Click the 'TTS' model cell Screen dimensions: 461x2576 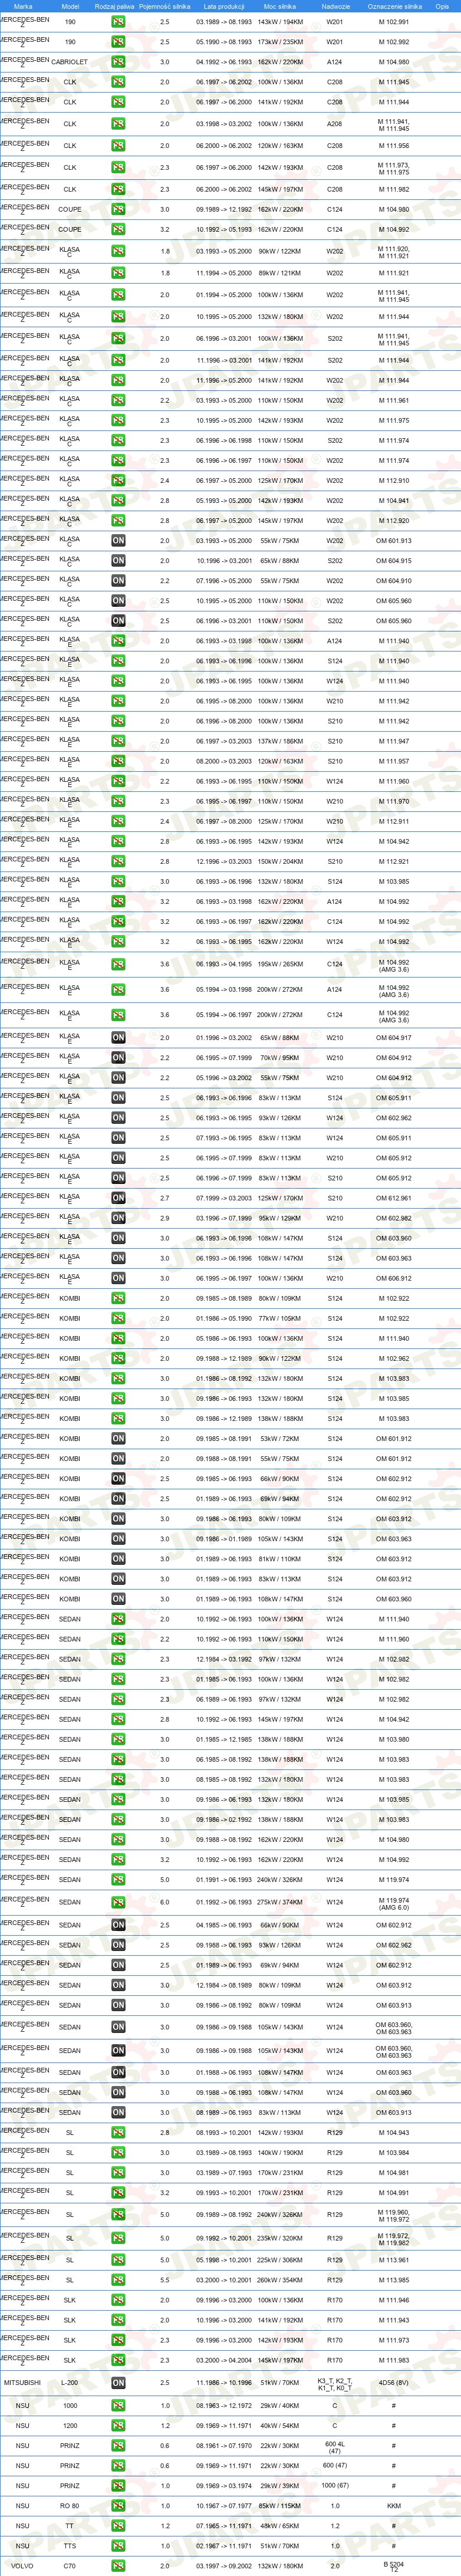pyautogui.click(x=70, y=2546)
